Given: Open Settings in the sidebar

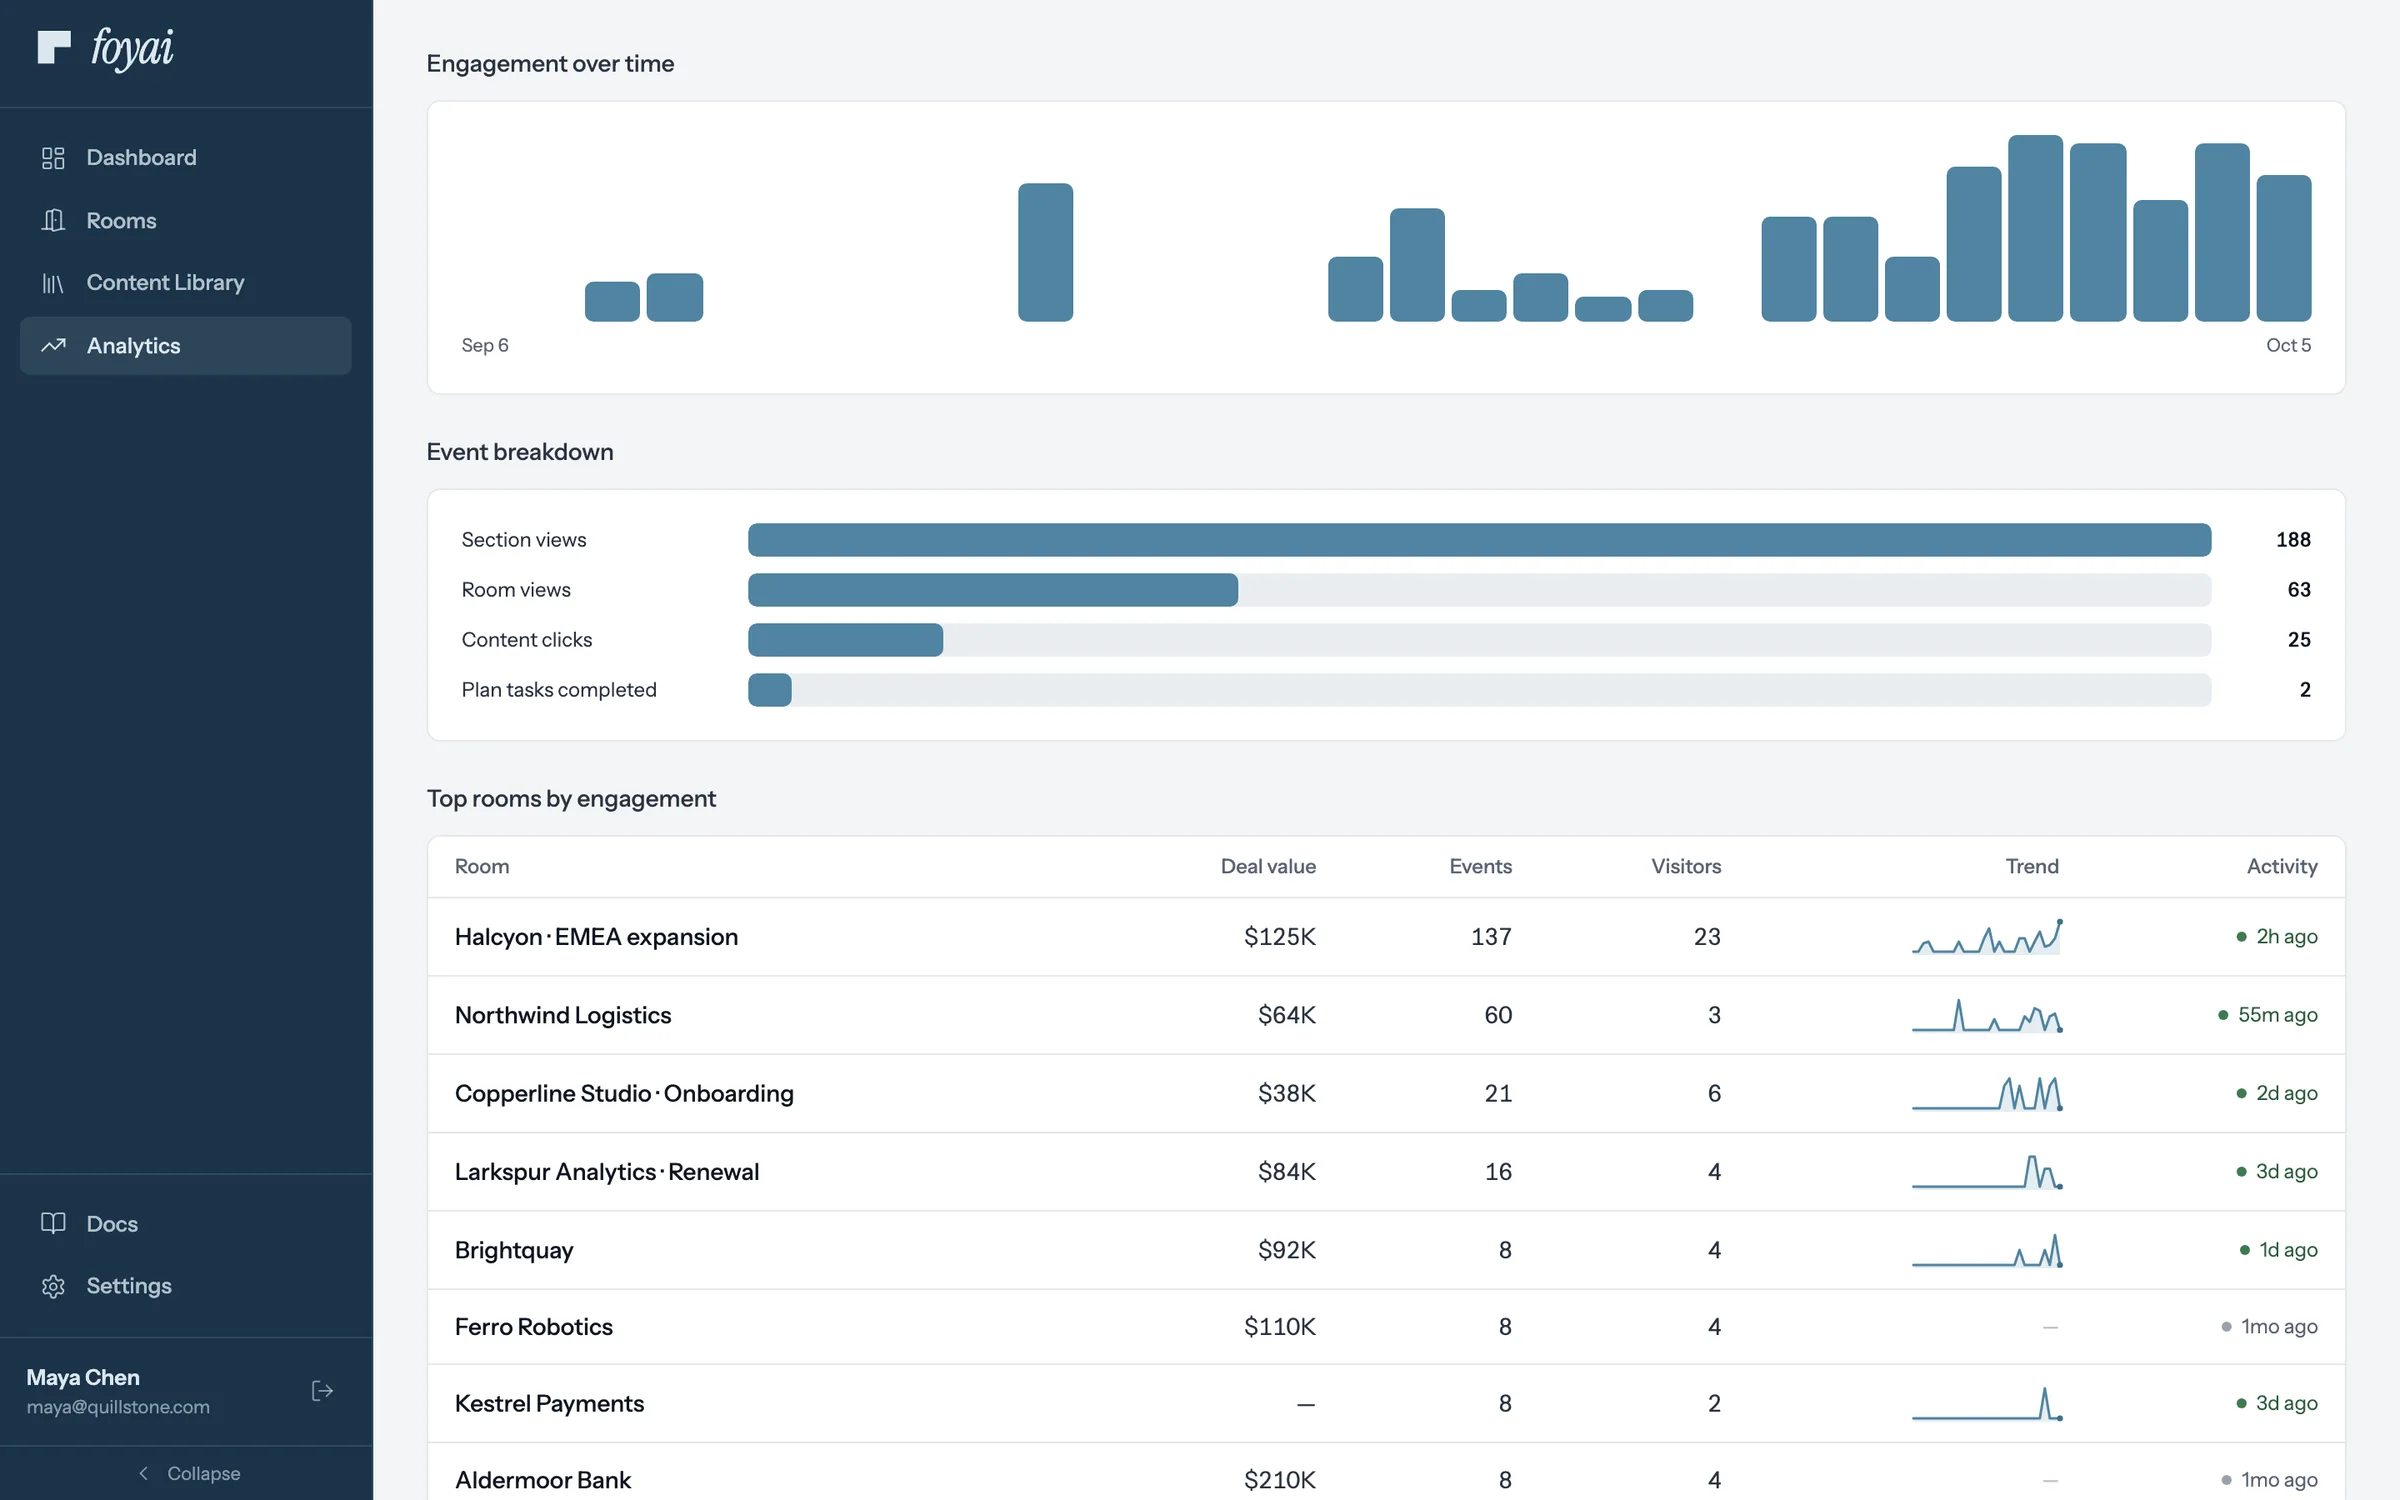Looking at the screenshot, I should [185, 1286].
